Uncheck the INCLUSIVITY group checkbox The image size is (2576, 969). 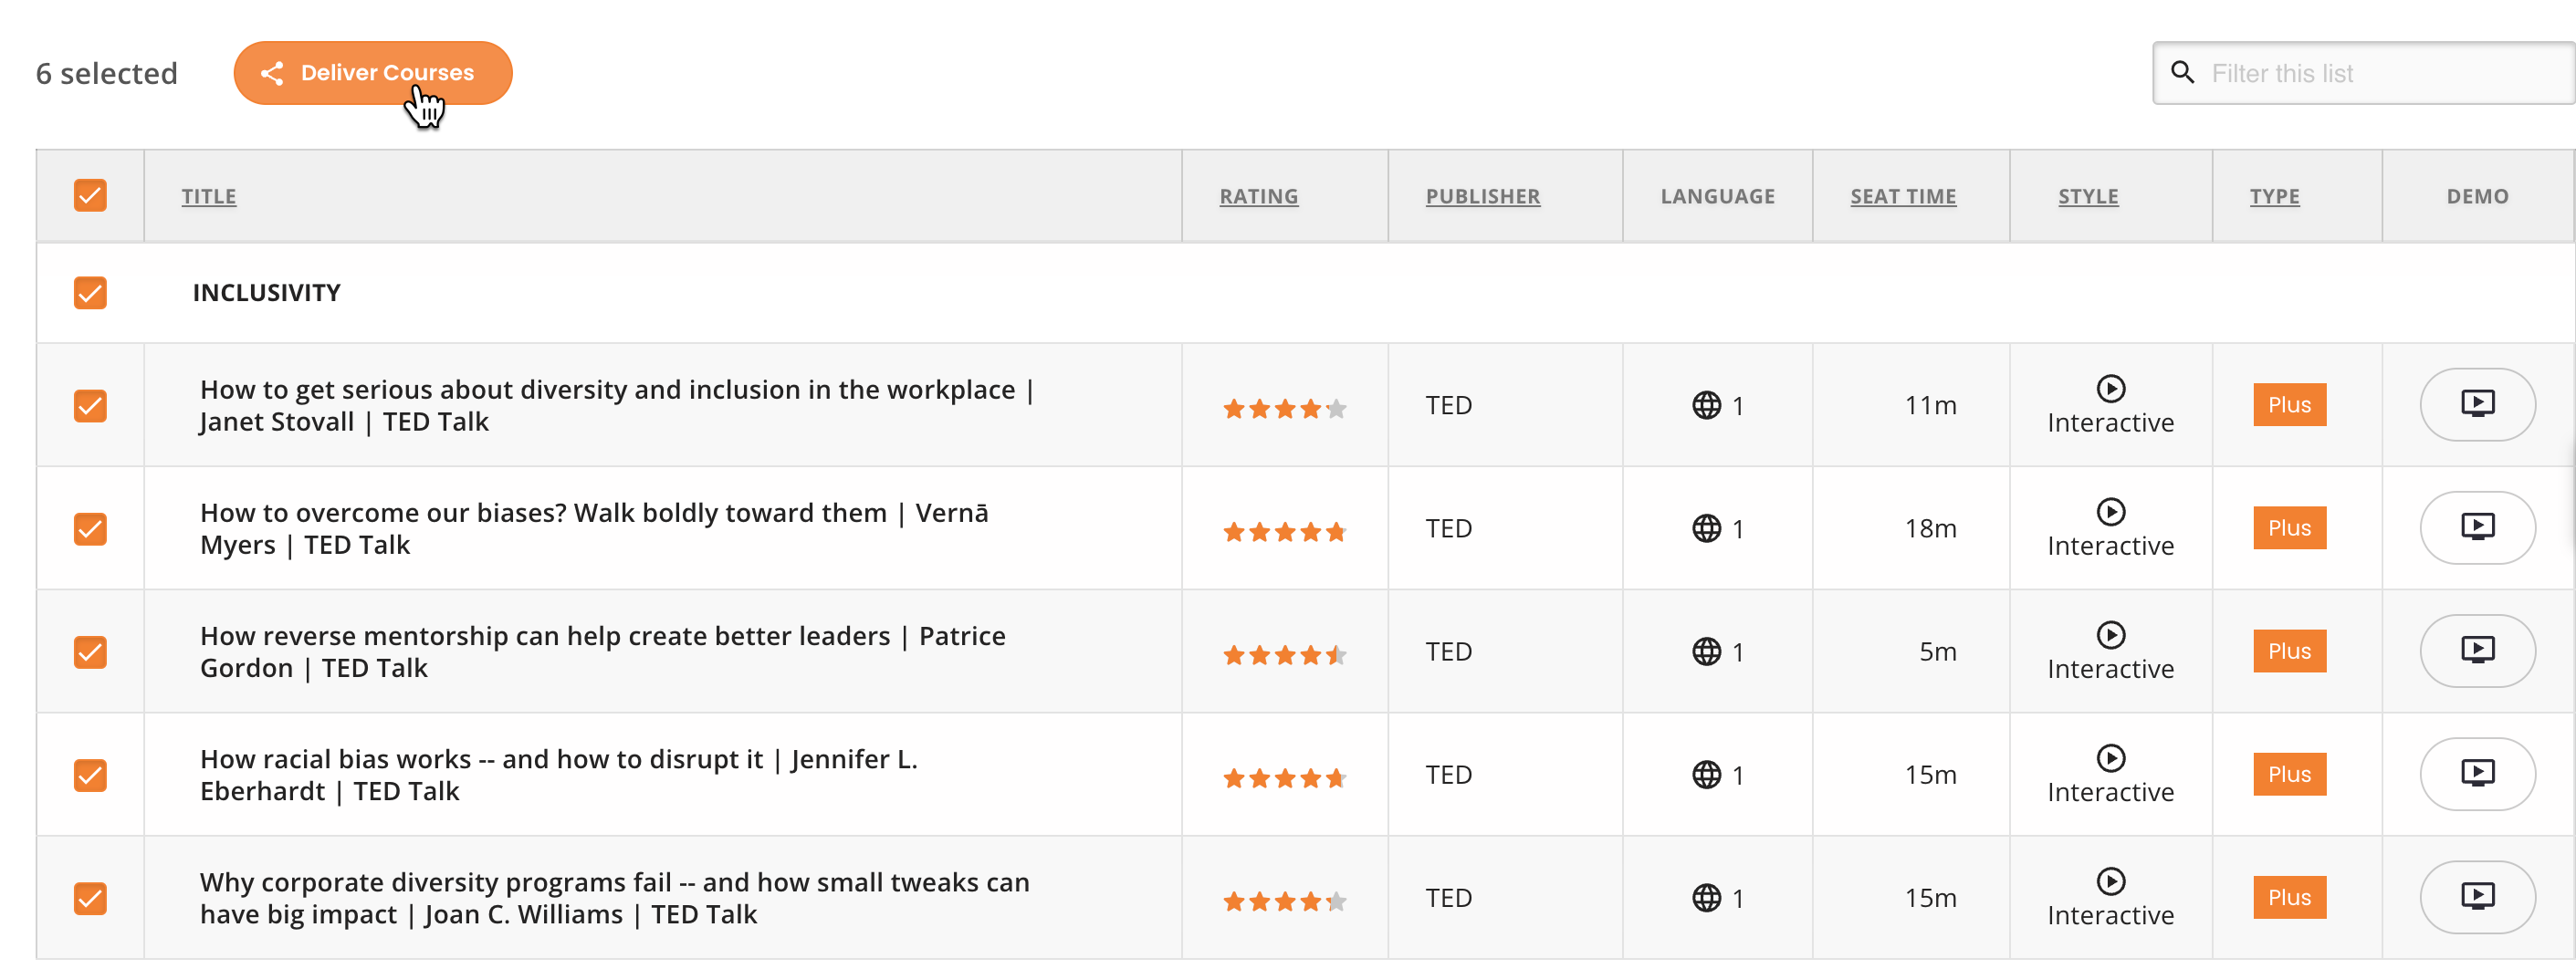click(x=90, y=293)
